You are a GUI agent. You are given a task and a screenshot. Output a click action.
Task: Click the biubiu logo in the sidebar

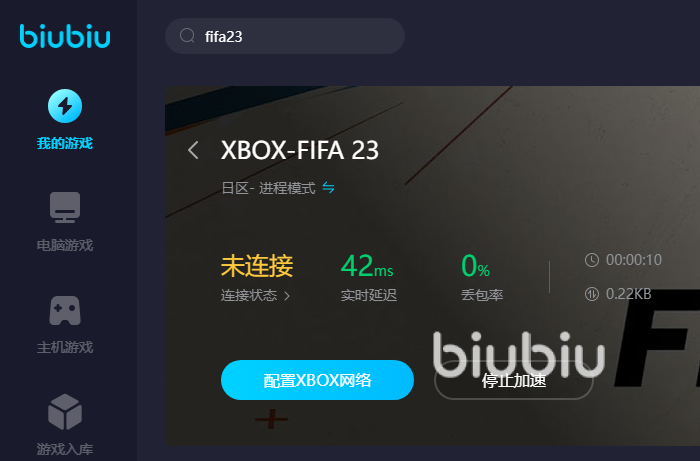click(x=65, y=36)
